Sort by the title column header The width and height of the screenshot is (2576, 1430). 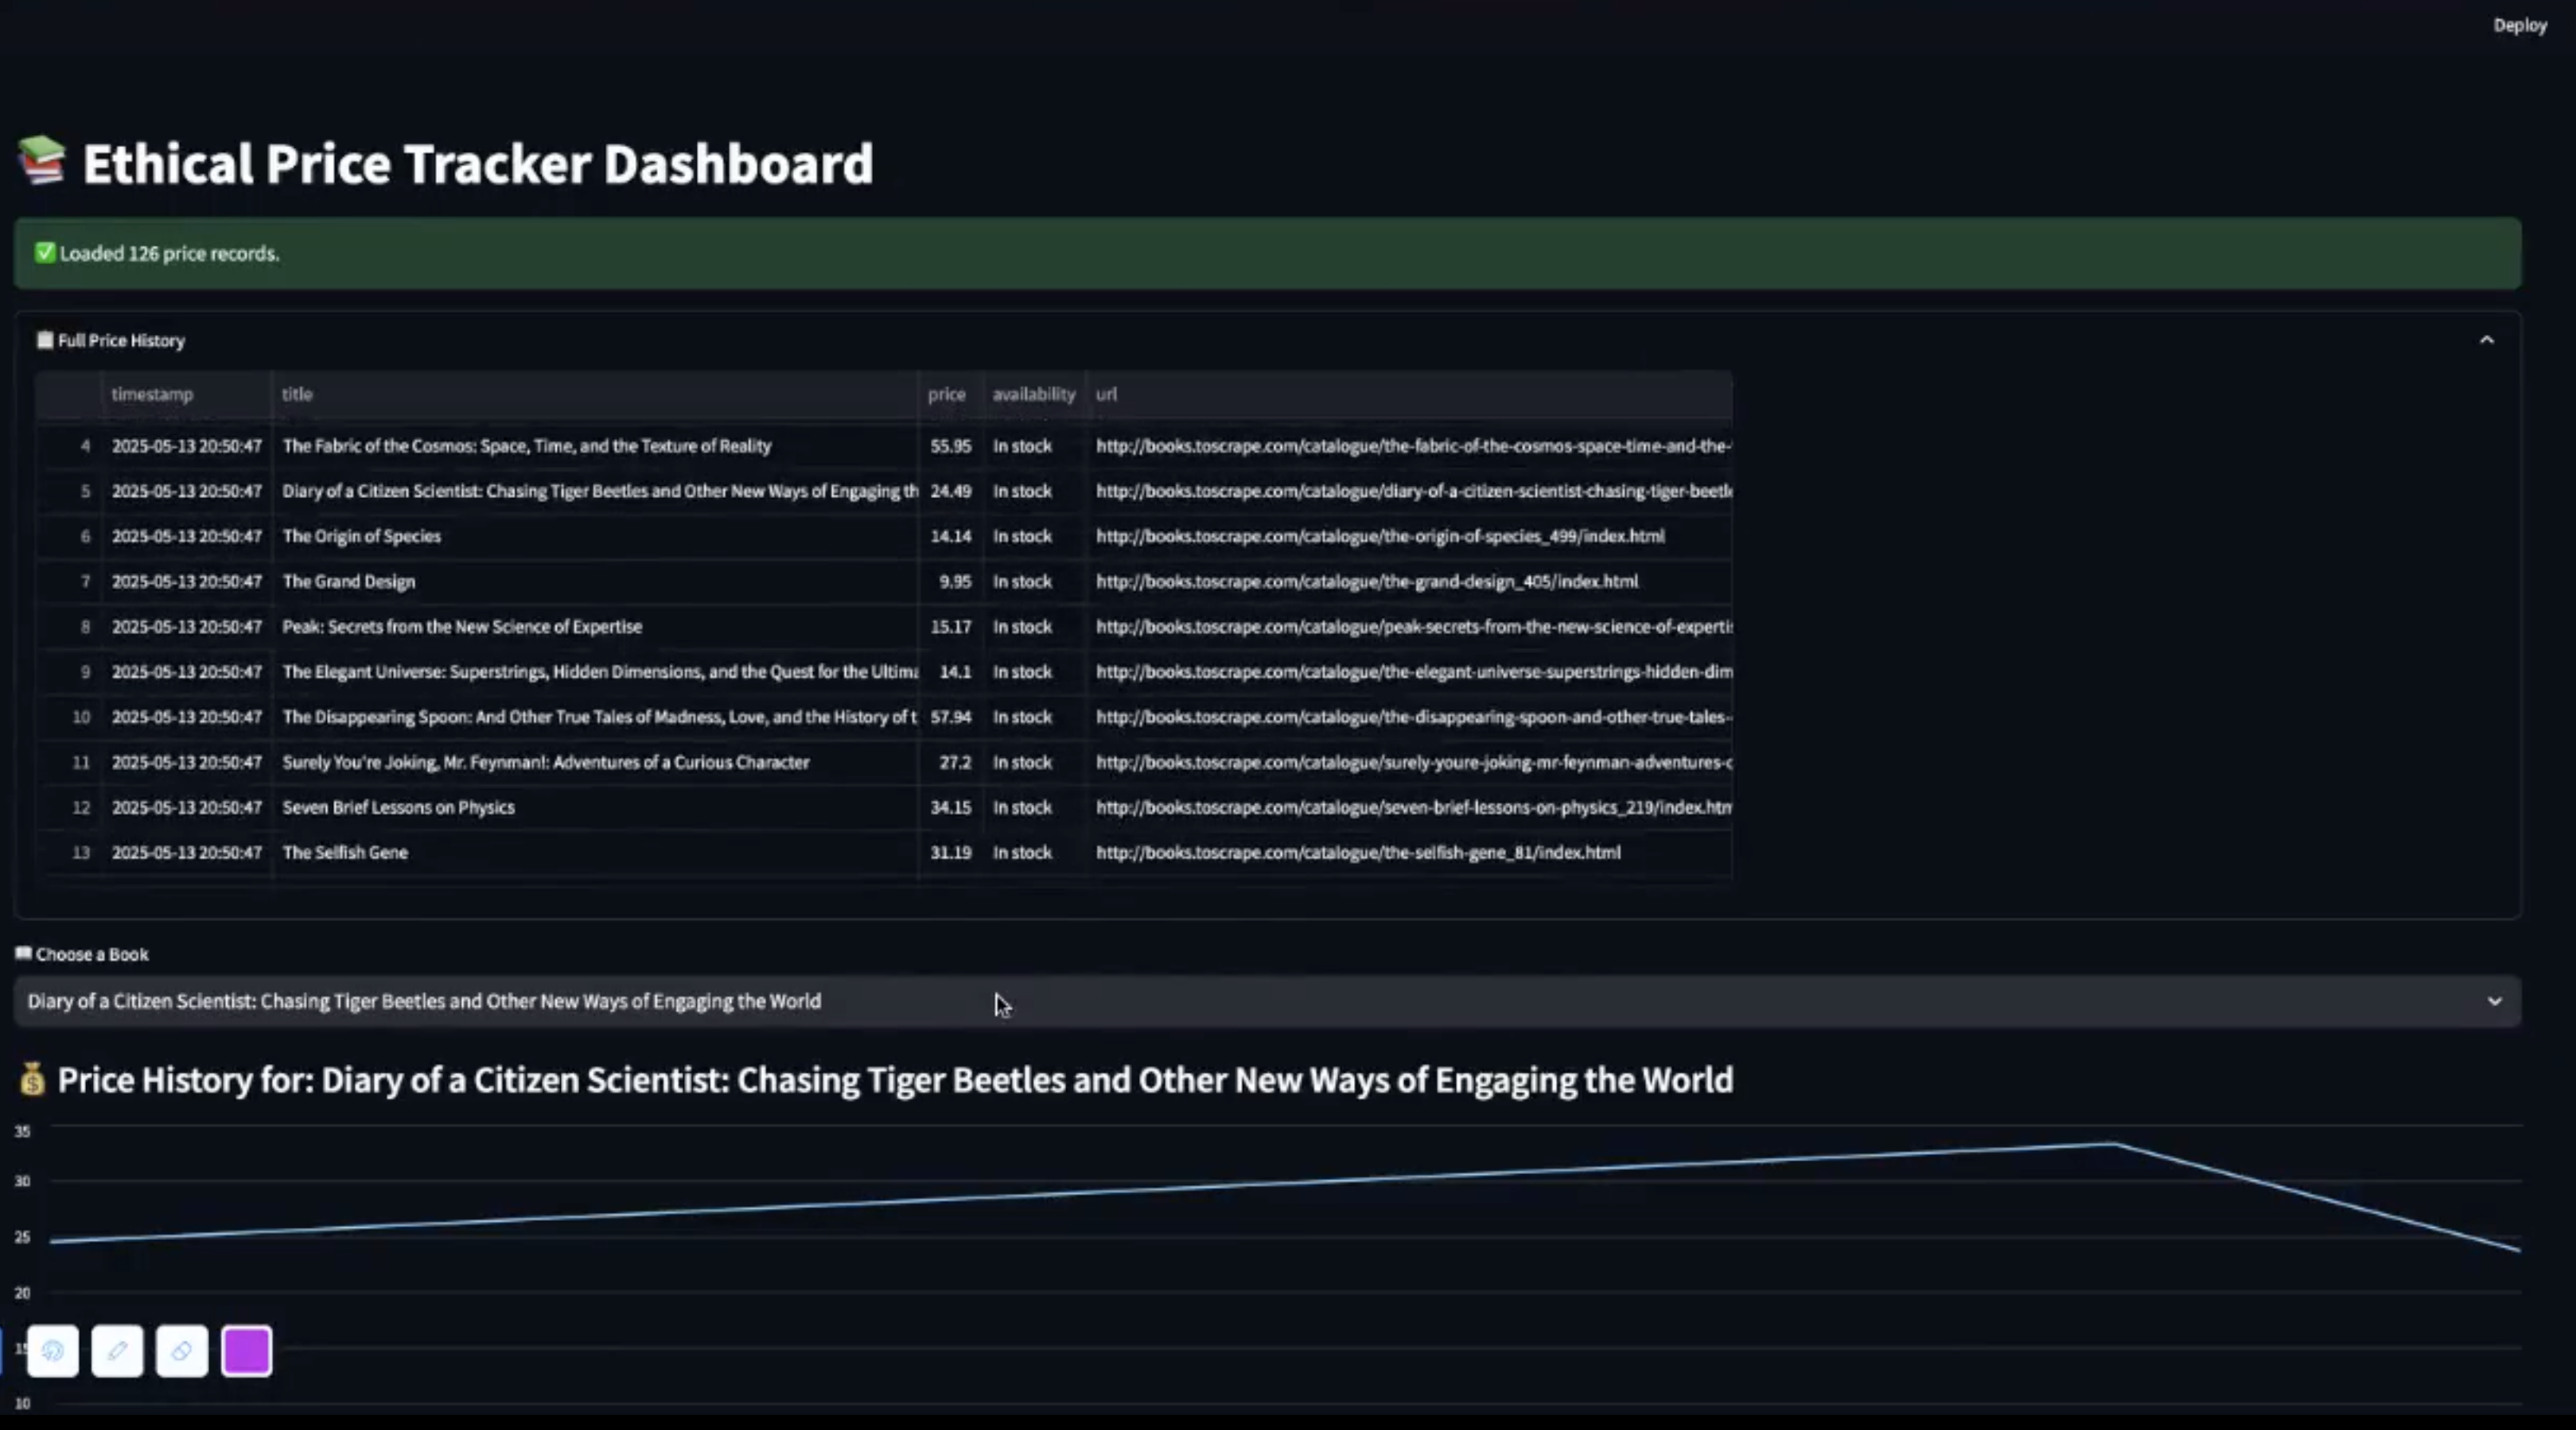[x=595, y=394]
